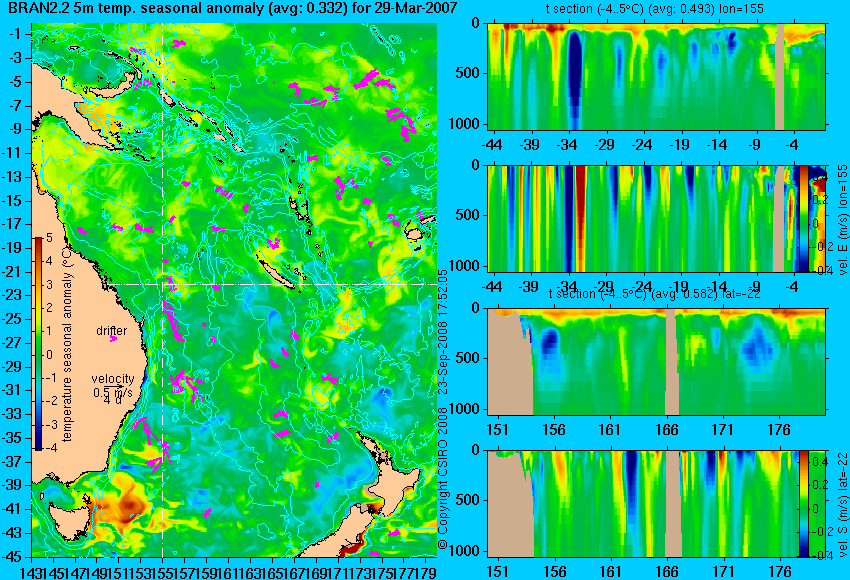Click the '-45' latitude label on the map axis
The width and height of the screenshot is (850, 580).
[12, 557]
